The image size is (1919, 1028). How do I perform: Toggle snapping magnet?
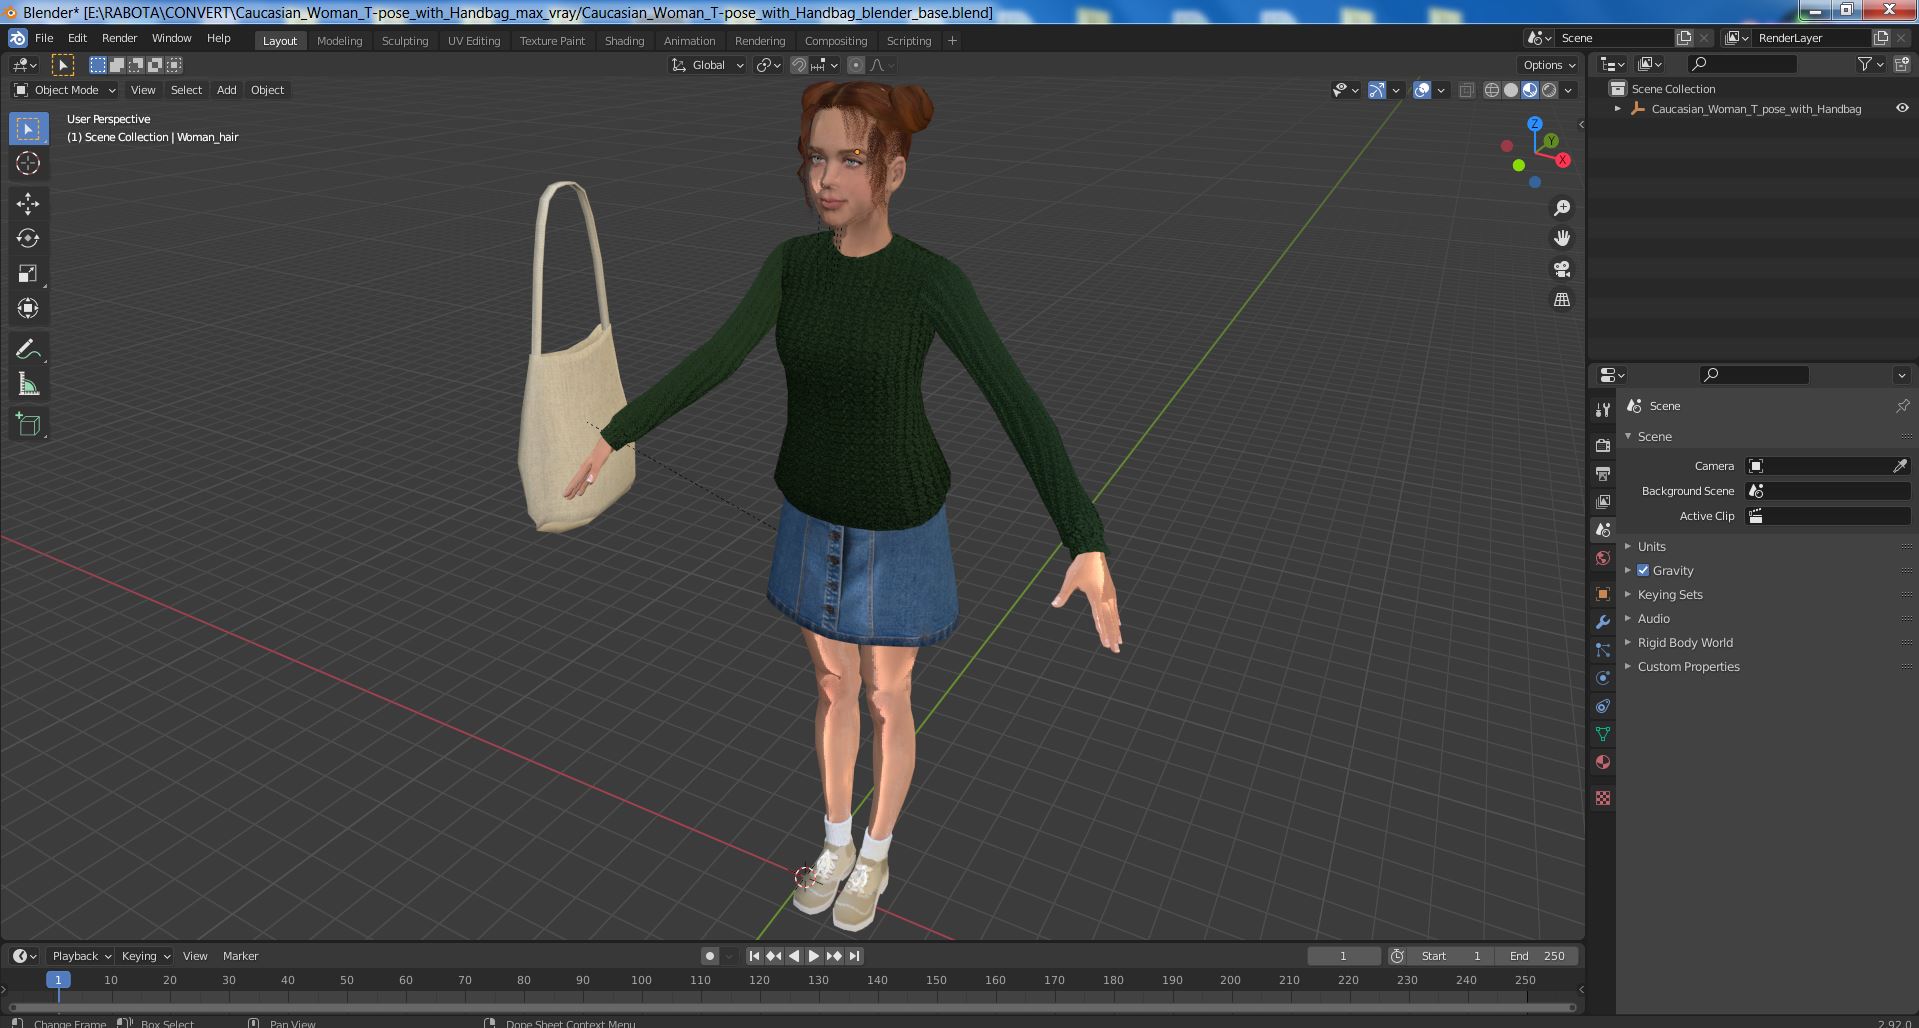tap(799, 65)
